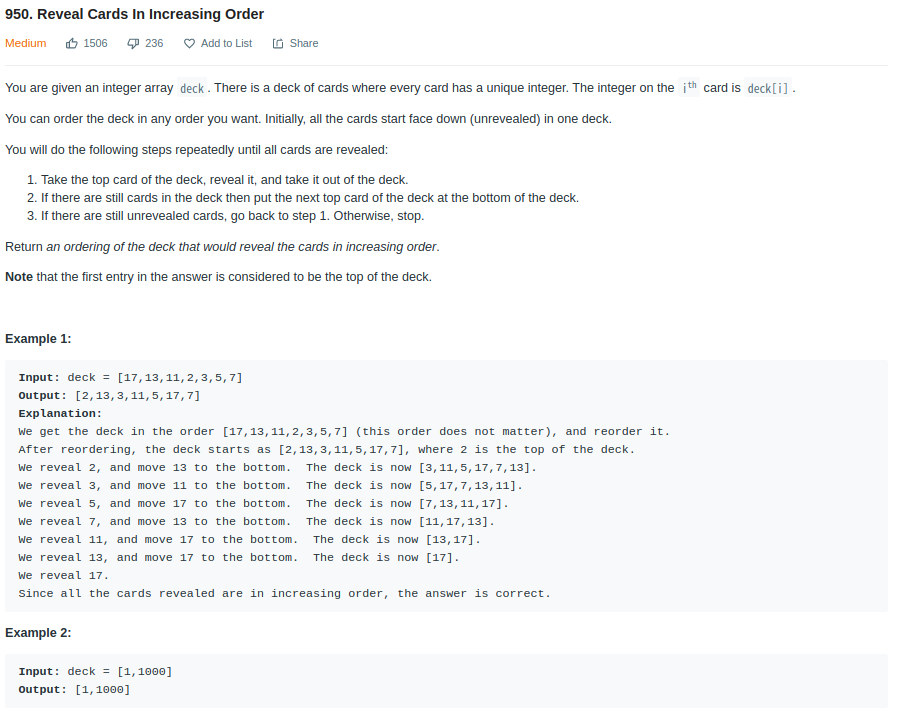
Task: Click the Example 1 output line [2,13,3,11,5,17,7]
Action: pyautogui.click(x=110, y=396)
